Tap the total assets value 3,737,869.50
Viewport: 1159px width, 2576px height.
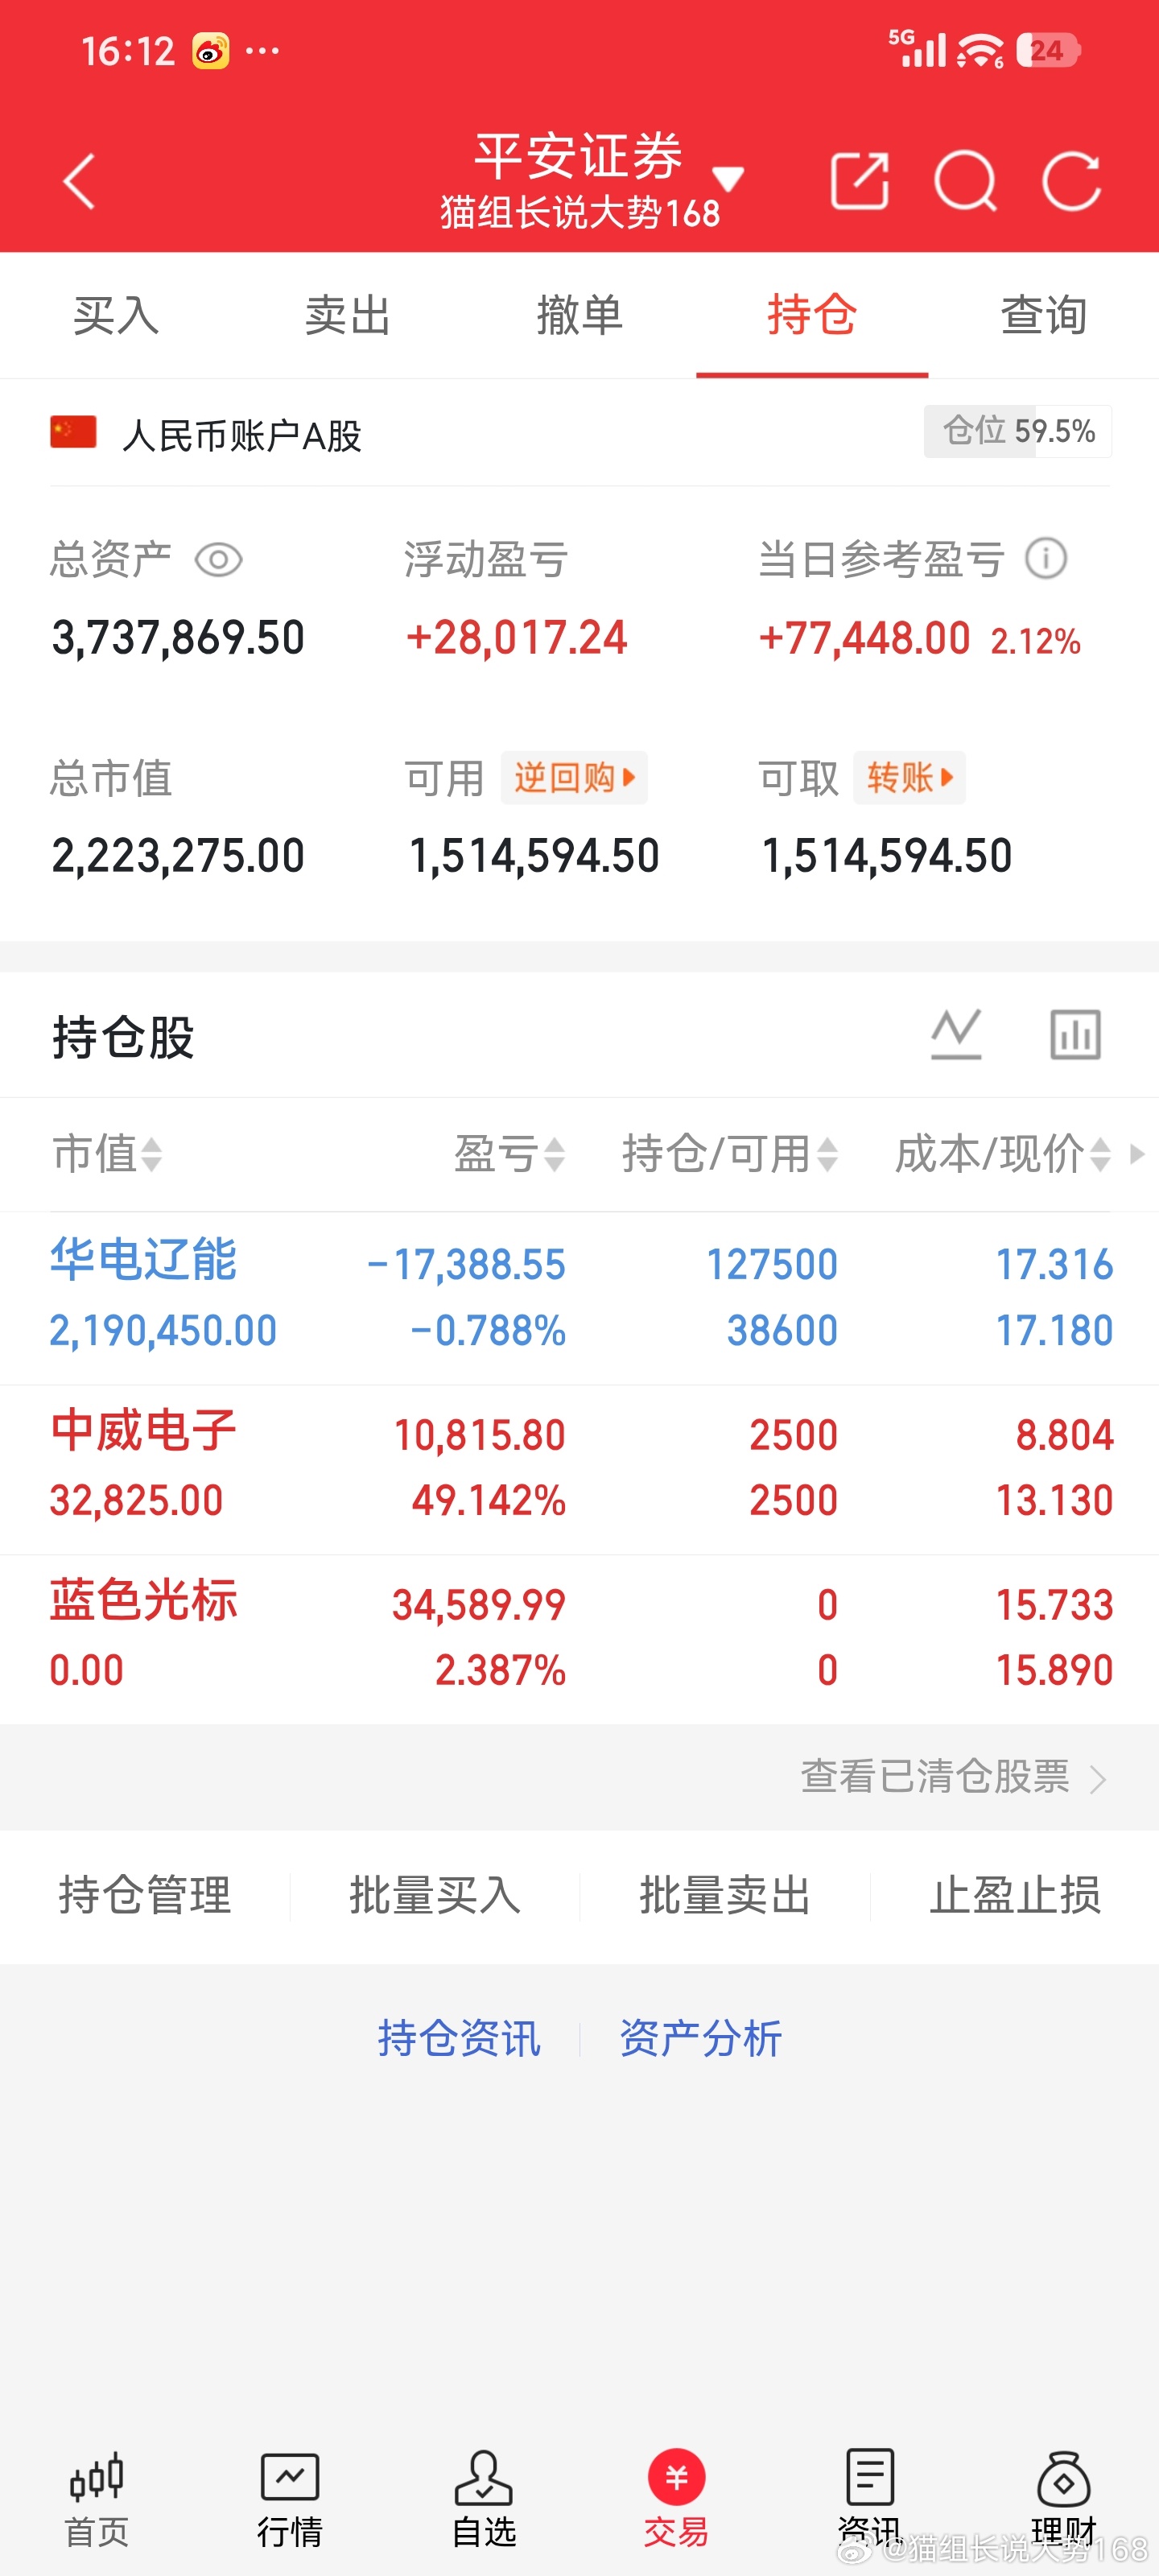(x=178, y=638)
